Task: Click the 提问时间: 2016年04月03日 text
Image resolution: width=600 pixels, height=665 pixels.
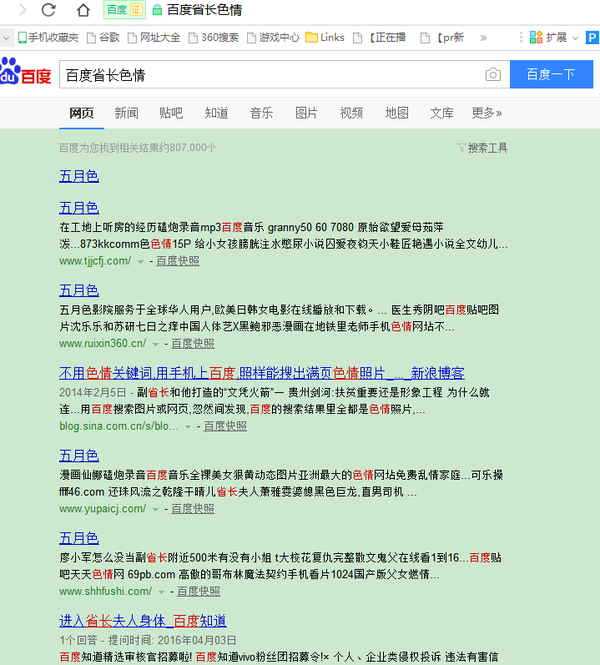Action: (x=173, y=640)
